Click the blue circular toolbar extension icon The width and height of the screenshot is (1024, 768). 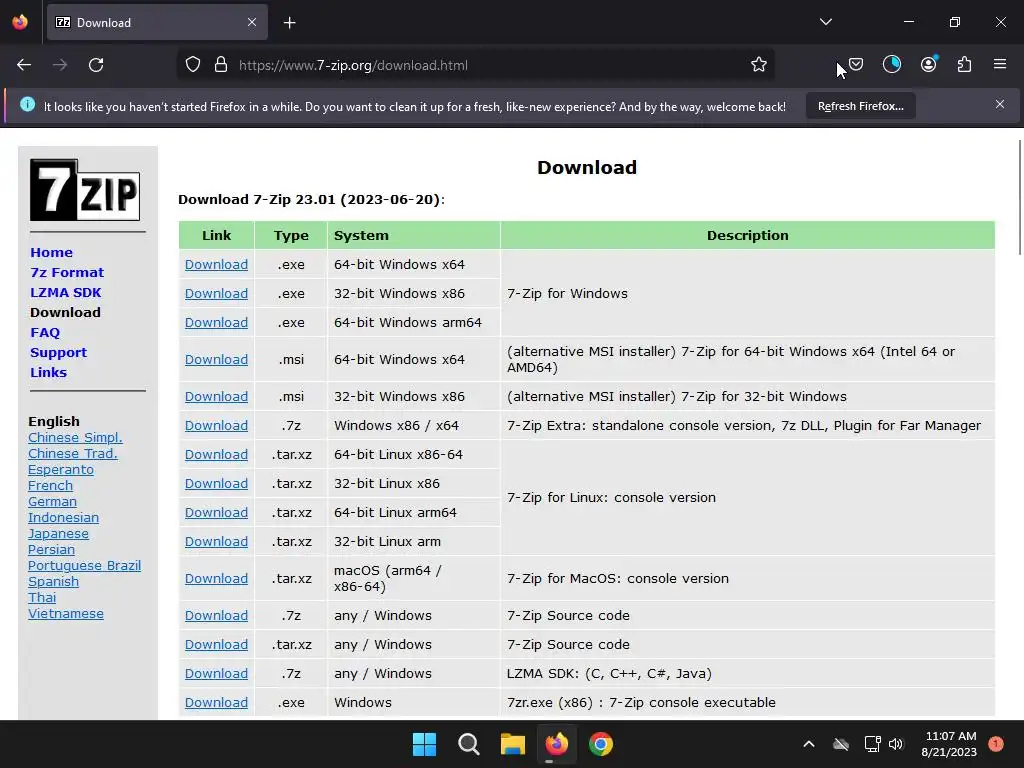pos(892,64)
